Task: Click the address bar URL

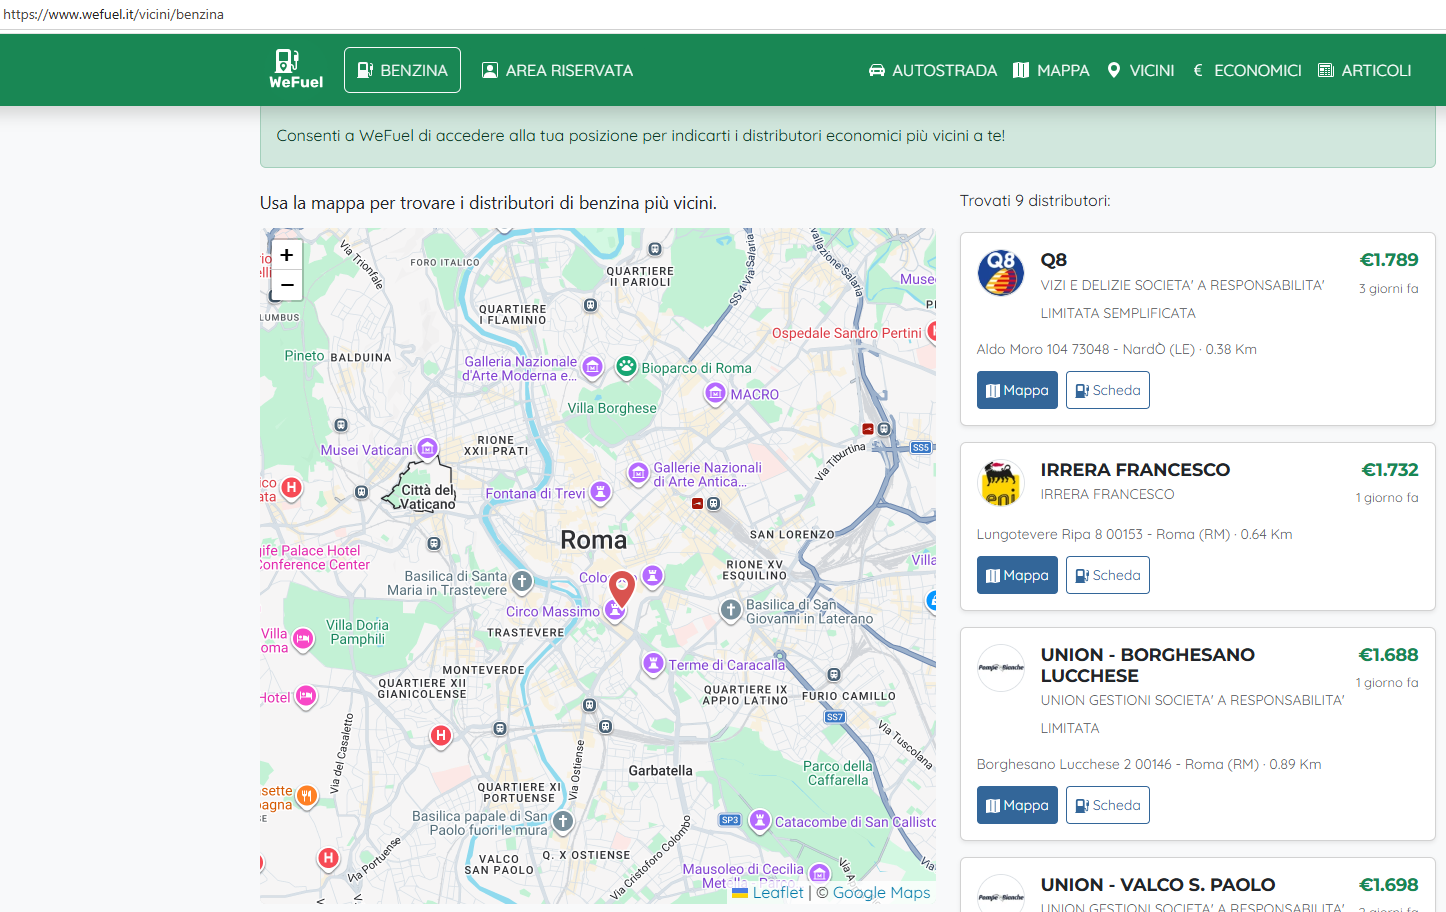Action: tap(114, 15)
